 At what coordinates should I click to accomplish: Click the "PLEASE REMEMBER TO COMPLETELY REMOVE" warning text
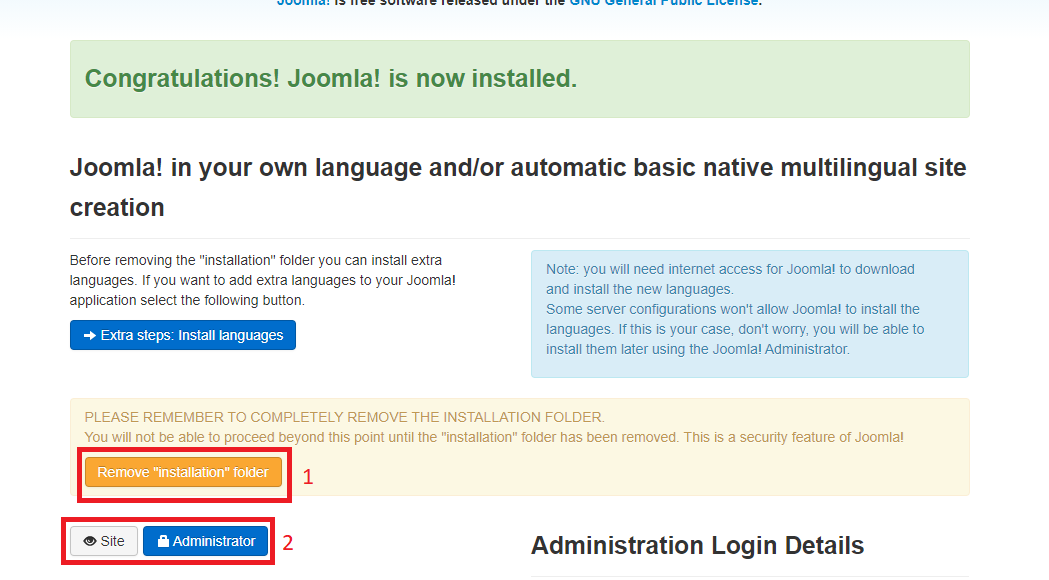[x=345, y=417]
